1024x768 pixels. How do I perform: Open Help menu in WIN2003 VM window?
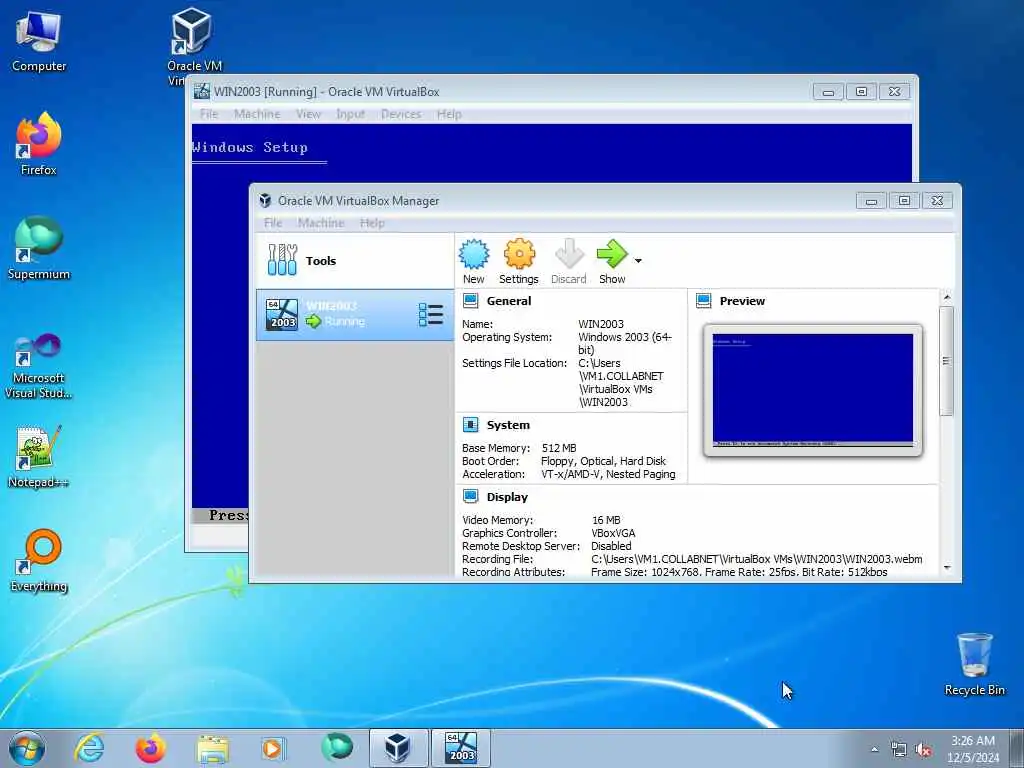tap(449, 114)
